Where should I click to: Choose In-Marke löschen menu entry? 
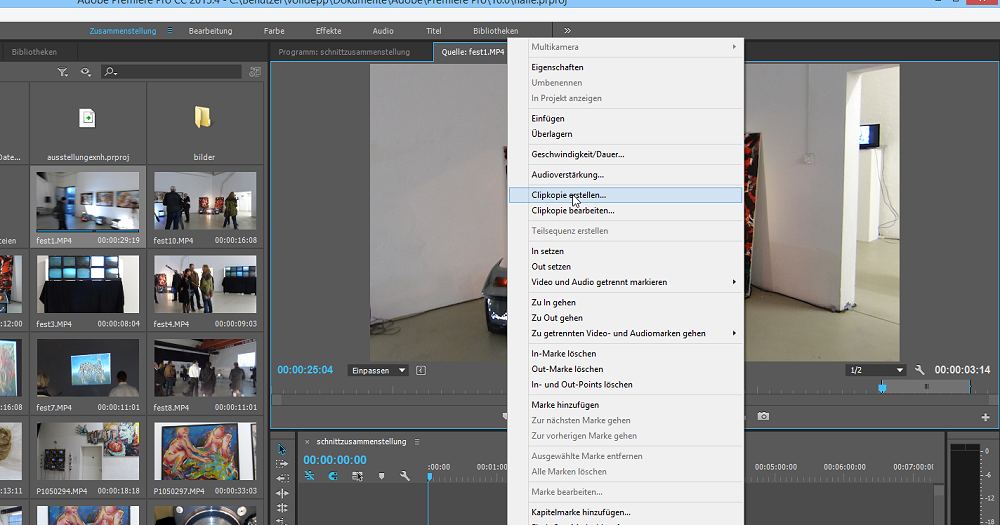626,353
